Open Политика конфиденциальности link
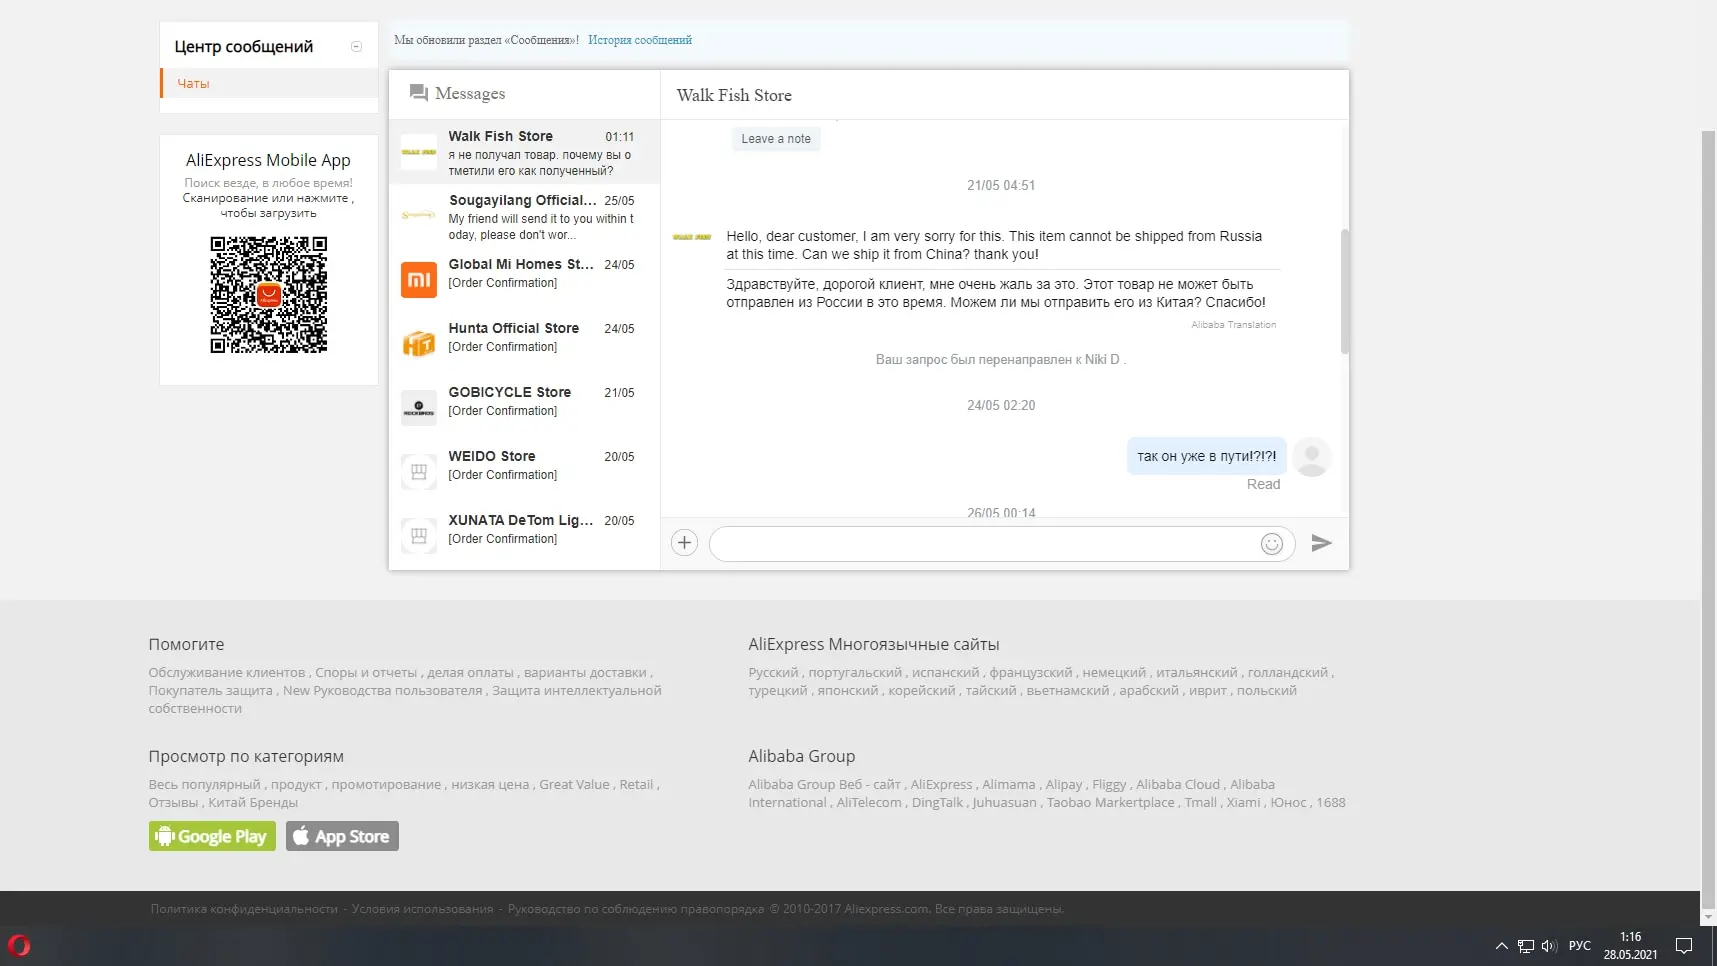 (244, 909)
